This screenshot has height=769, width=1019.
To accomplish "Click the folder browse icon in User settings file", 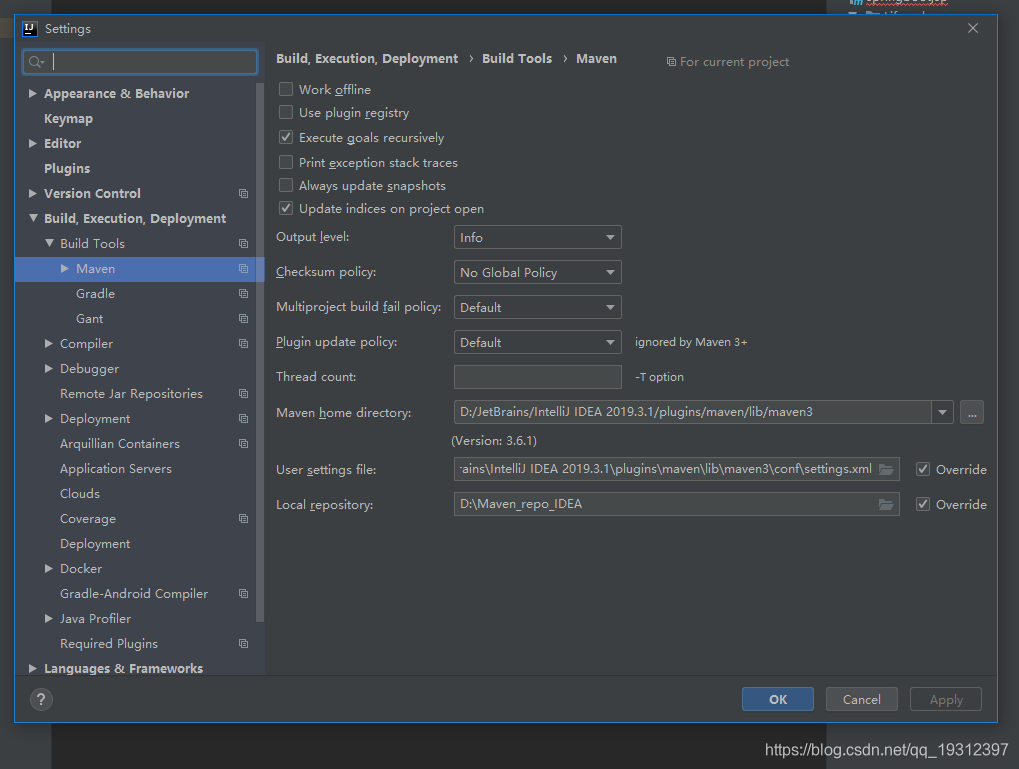I will 886,469.
